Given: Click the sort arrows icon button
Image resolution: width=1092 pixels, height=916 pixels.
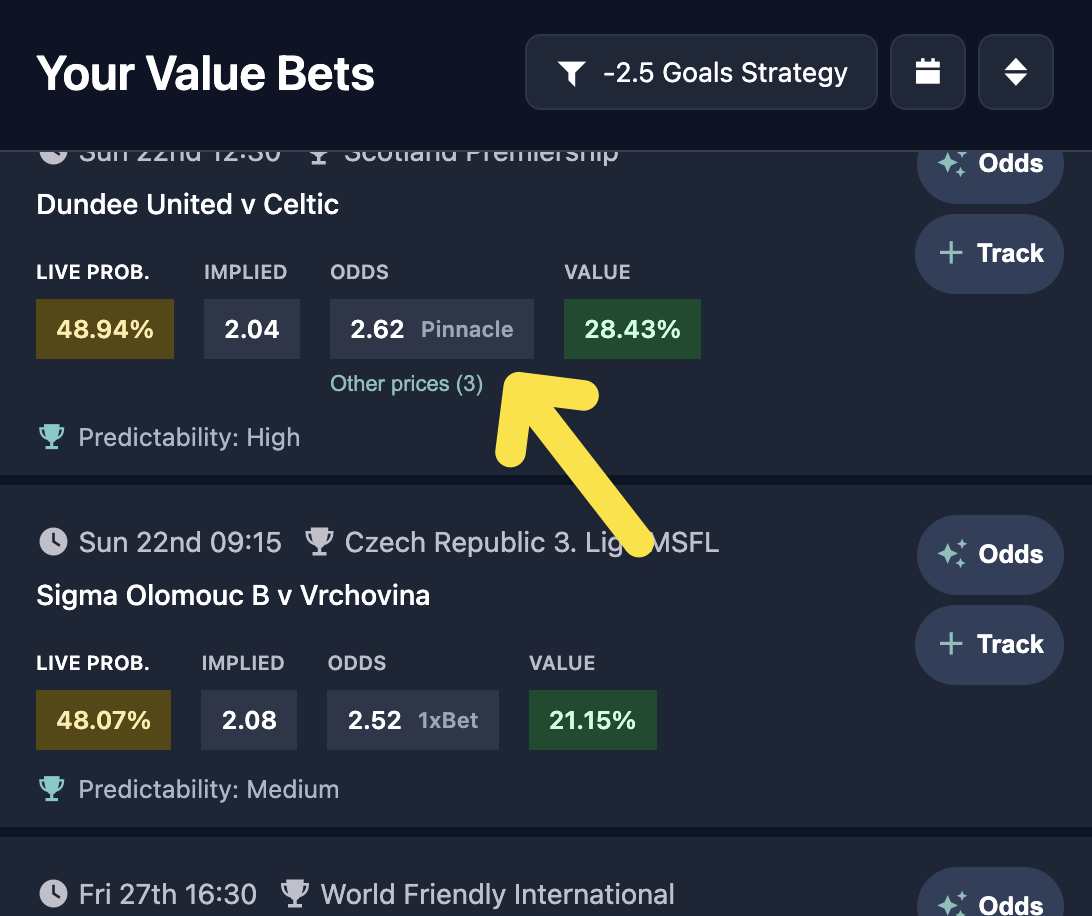Looking at the screenshot, I should [x=1015, y=72].
